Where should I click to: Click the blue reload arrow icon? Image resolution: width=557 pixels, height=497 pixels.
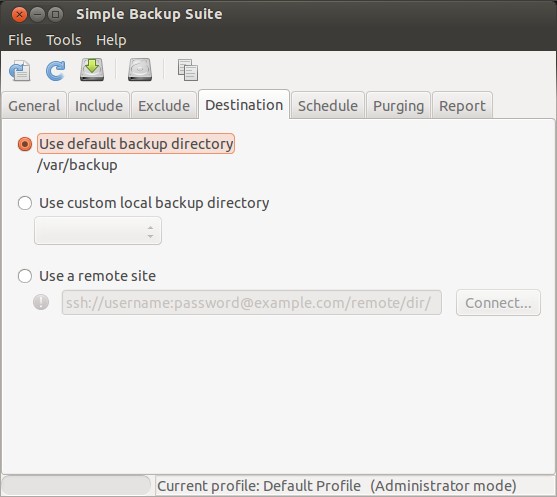56,70
